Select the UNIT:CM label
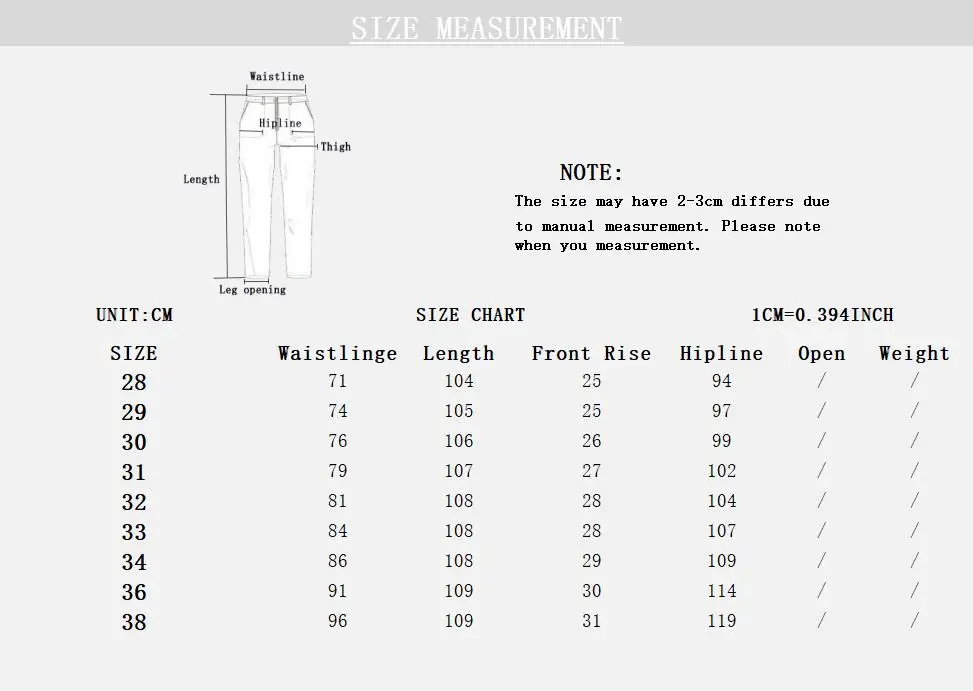 (x=134, y=315)
